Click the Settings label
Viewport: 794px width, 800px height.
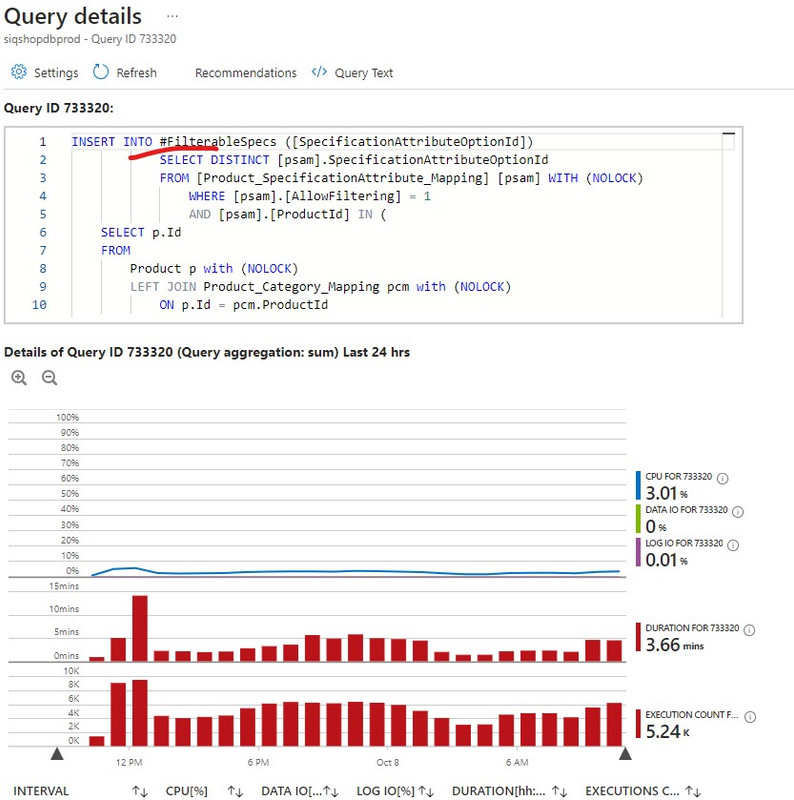click(56, 73)
